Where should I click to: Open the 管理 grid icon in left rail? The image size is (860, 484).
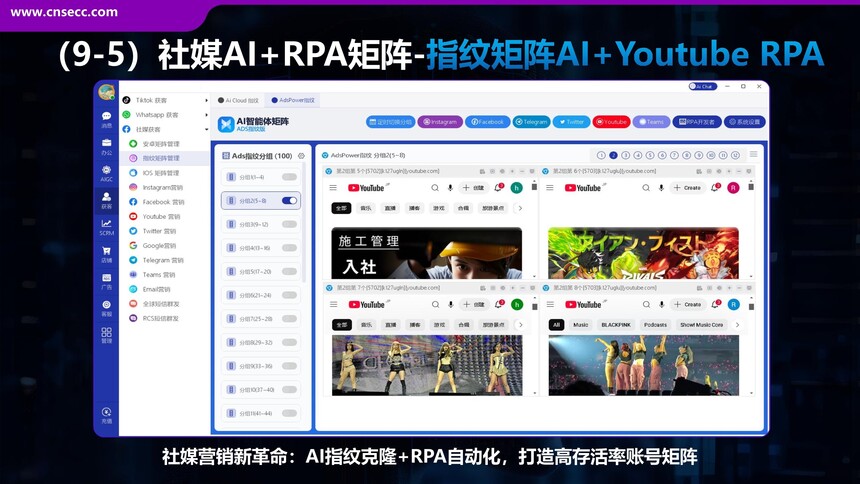pos(106,335)
